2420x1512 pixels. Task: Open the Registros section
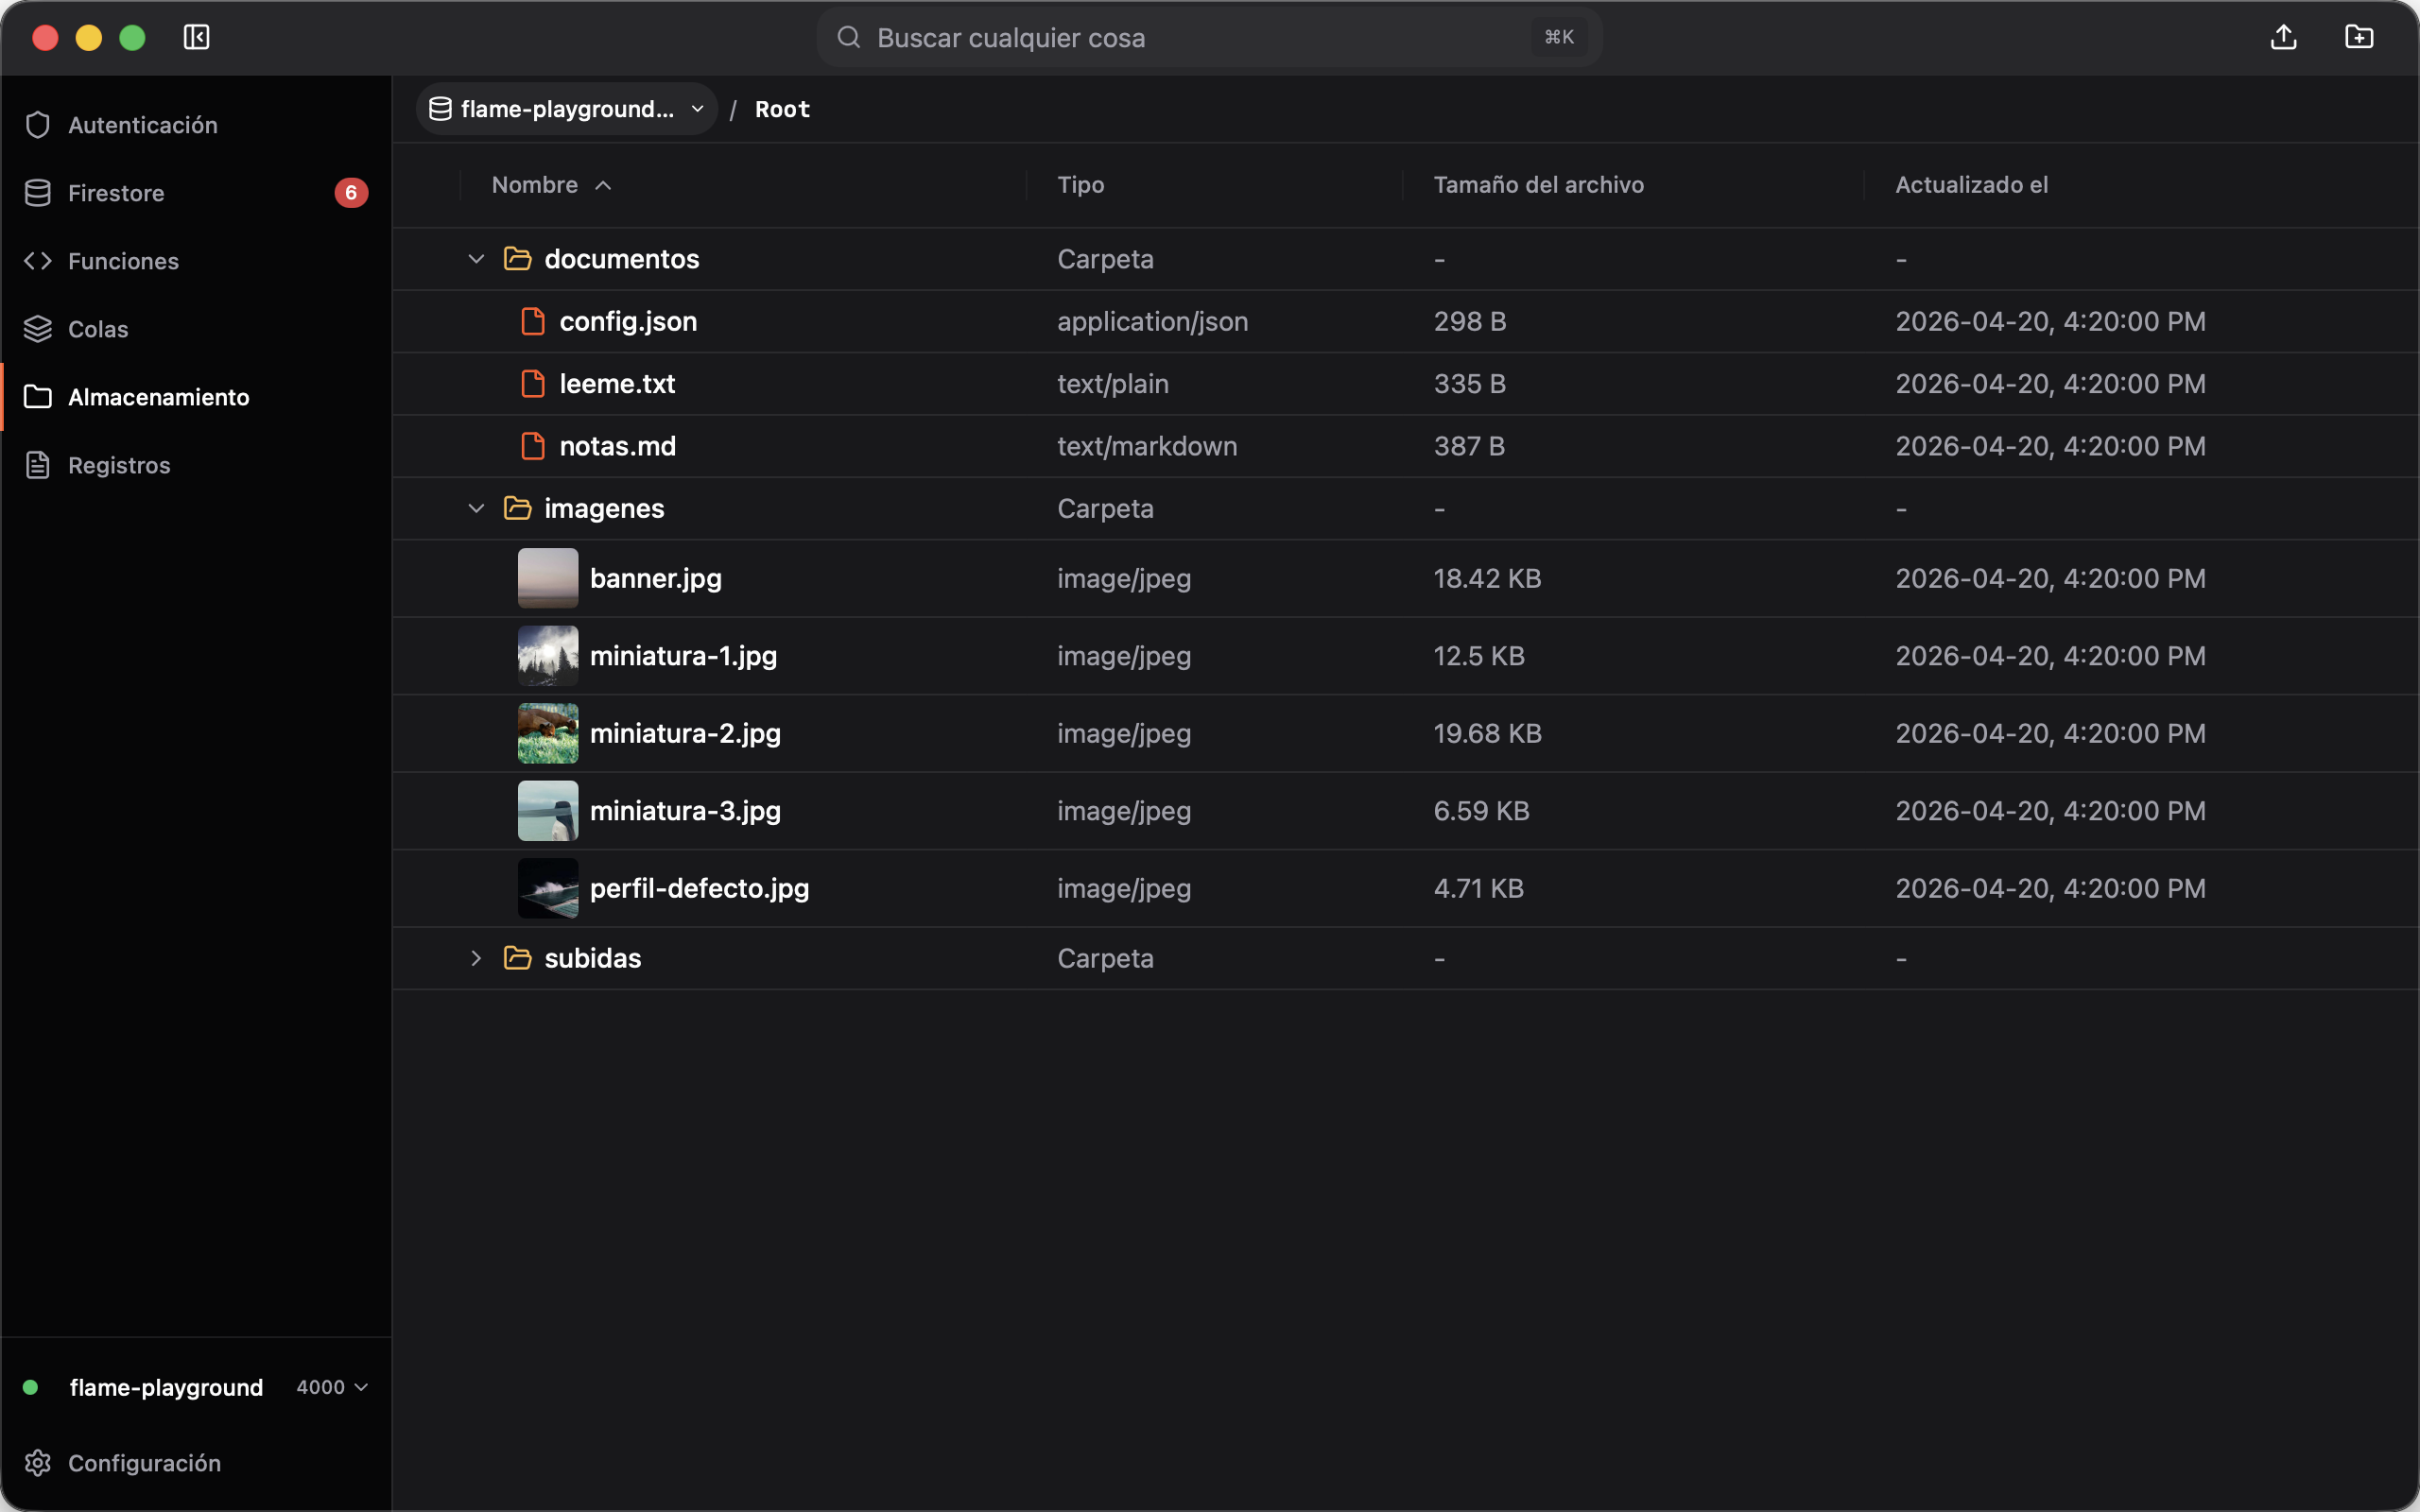click(196, 465)
